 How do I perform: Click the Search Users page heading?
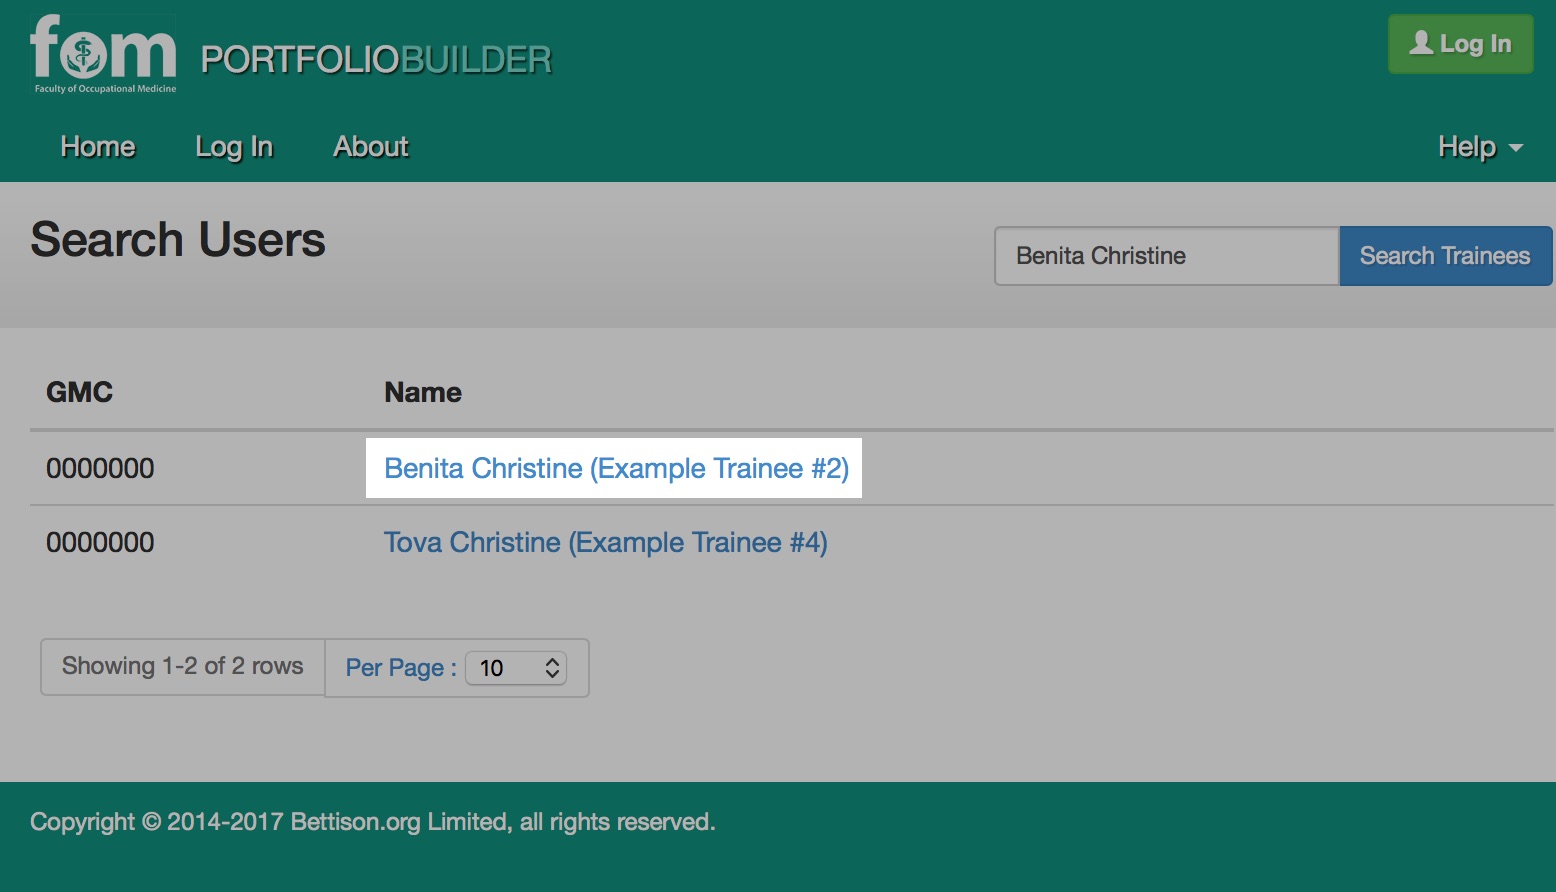(x=178, y=240)
